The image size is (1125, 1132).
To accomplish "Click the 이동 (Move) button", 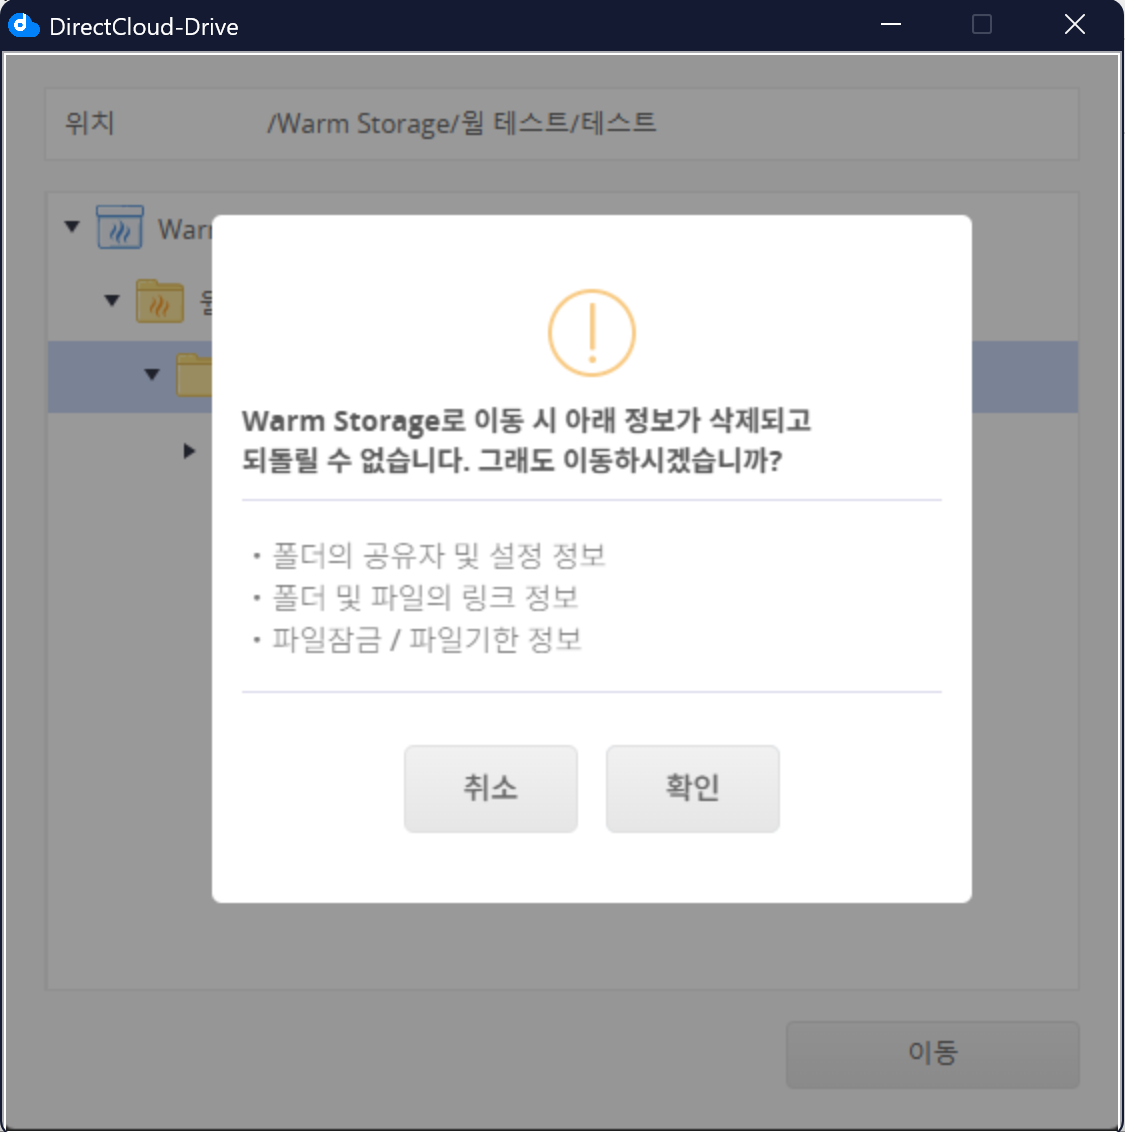I will click(x=932, y=1053).
